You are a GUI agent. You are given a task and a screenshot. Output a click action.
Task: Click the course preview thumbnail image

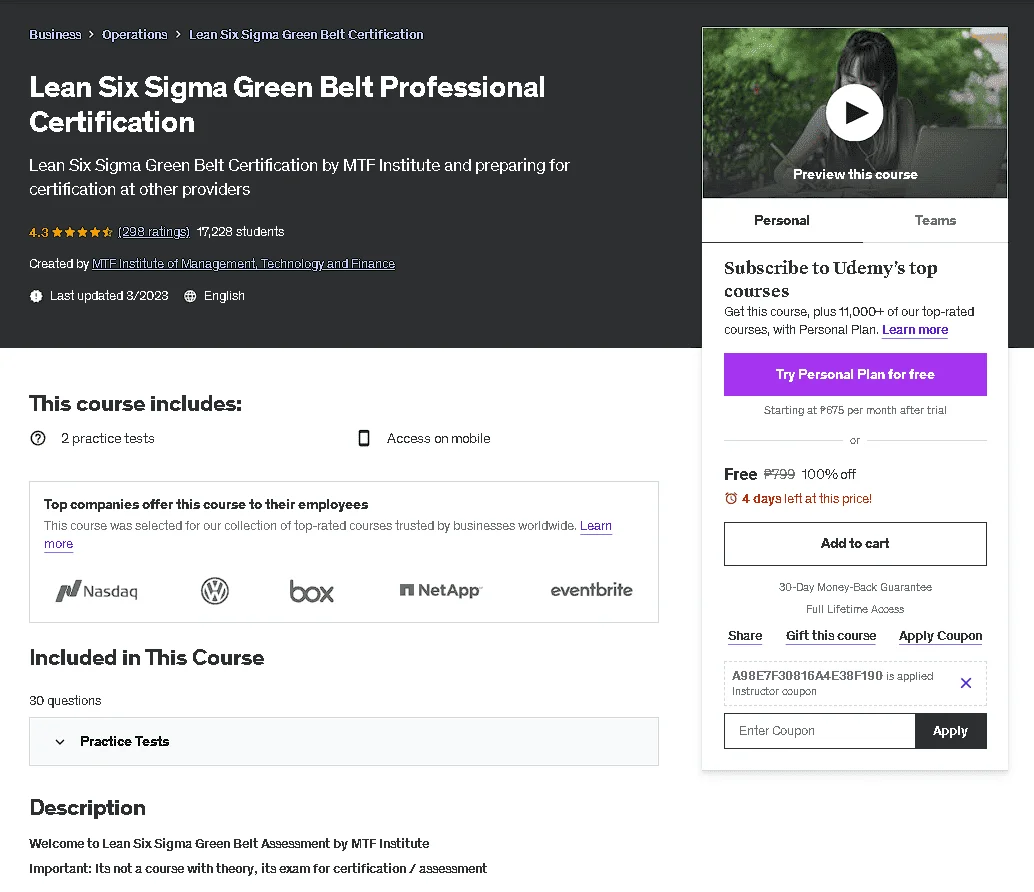click(855, 113)
